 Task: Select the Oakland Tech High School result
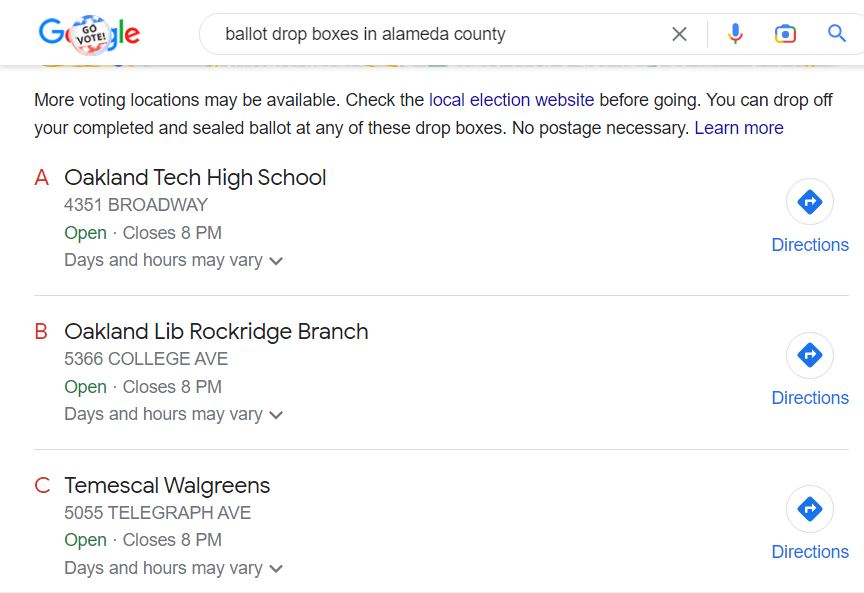point(195,178)
